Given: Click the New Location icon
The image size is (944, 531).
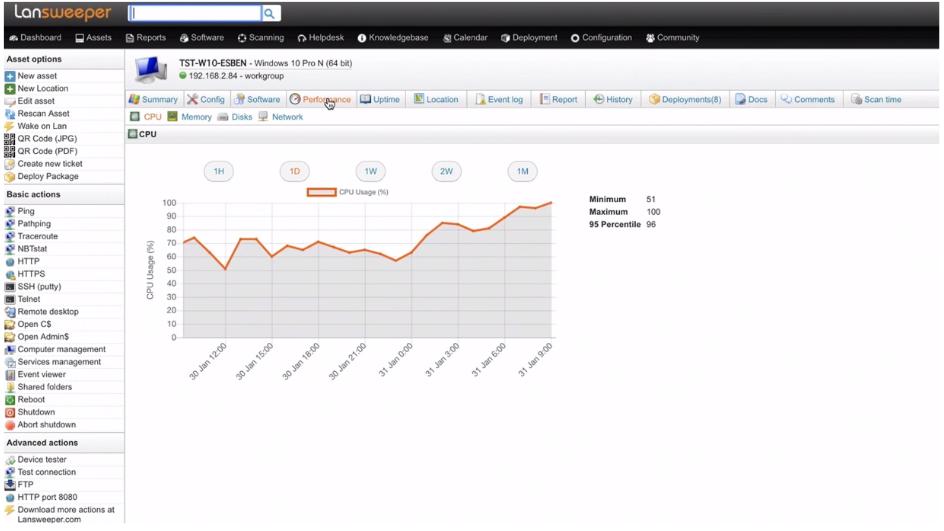Looking at the screenshot, I should pyautogui.click(x=10, y=89).
